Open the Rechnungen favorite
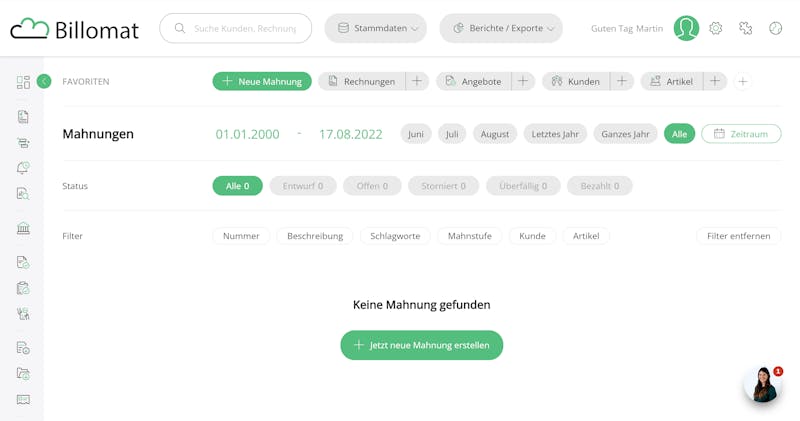The image size is (800, 421). pyautogui.click(x=362, y=81)
